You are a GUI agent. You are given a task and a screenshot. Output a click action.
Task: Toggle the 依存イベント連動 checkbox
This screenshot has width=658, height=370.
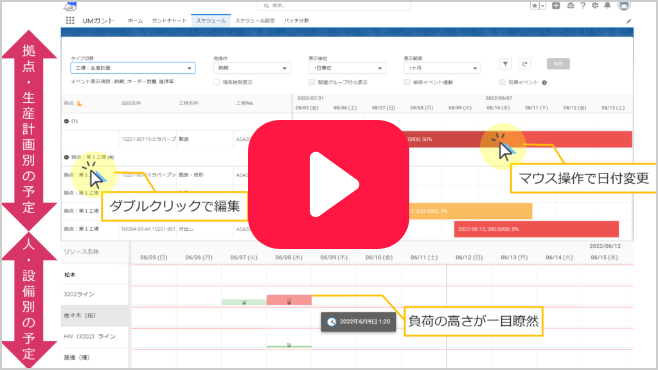pos(407,82)
